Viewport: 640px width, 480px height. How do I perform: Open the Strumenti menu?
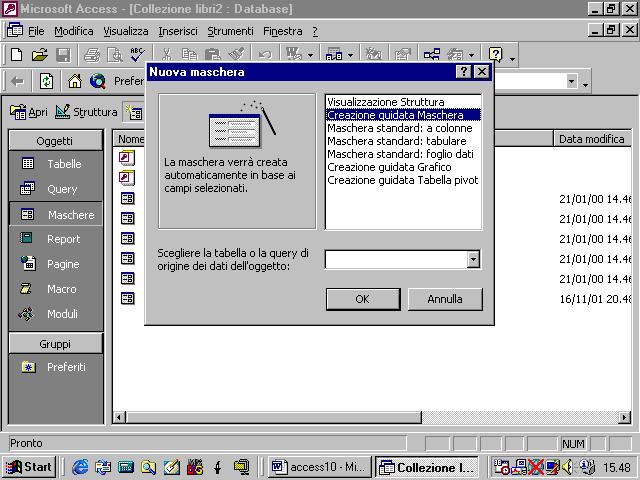(230, 31)
